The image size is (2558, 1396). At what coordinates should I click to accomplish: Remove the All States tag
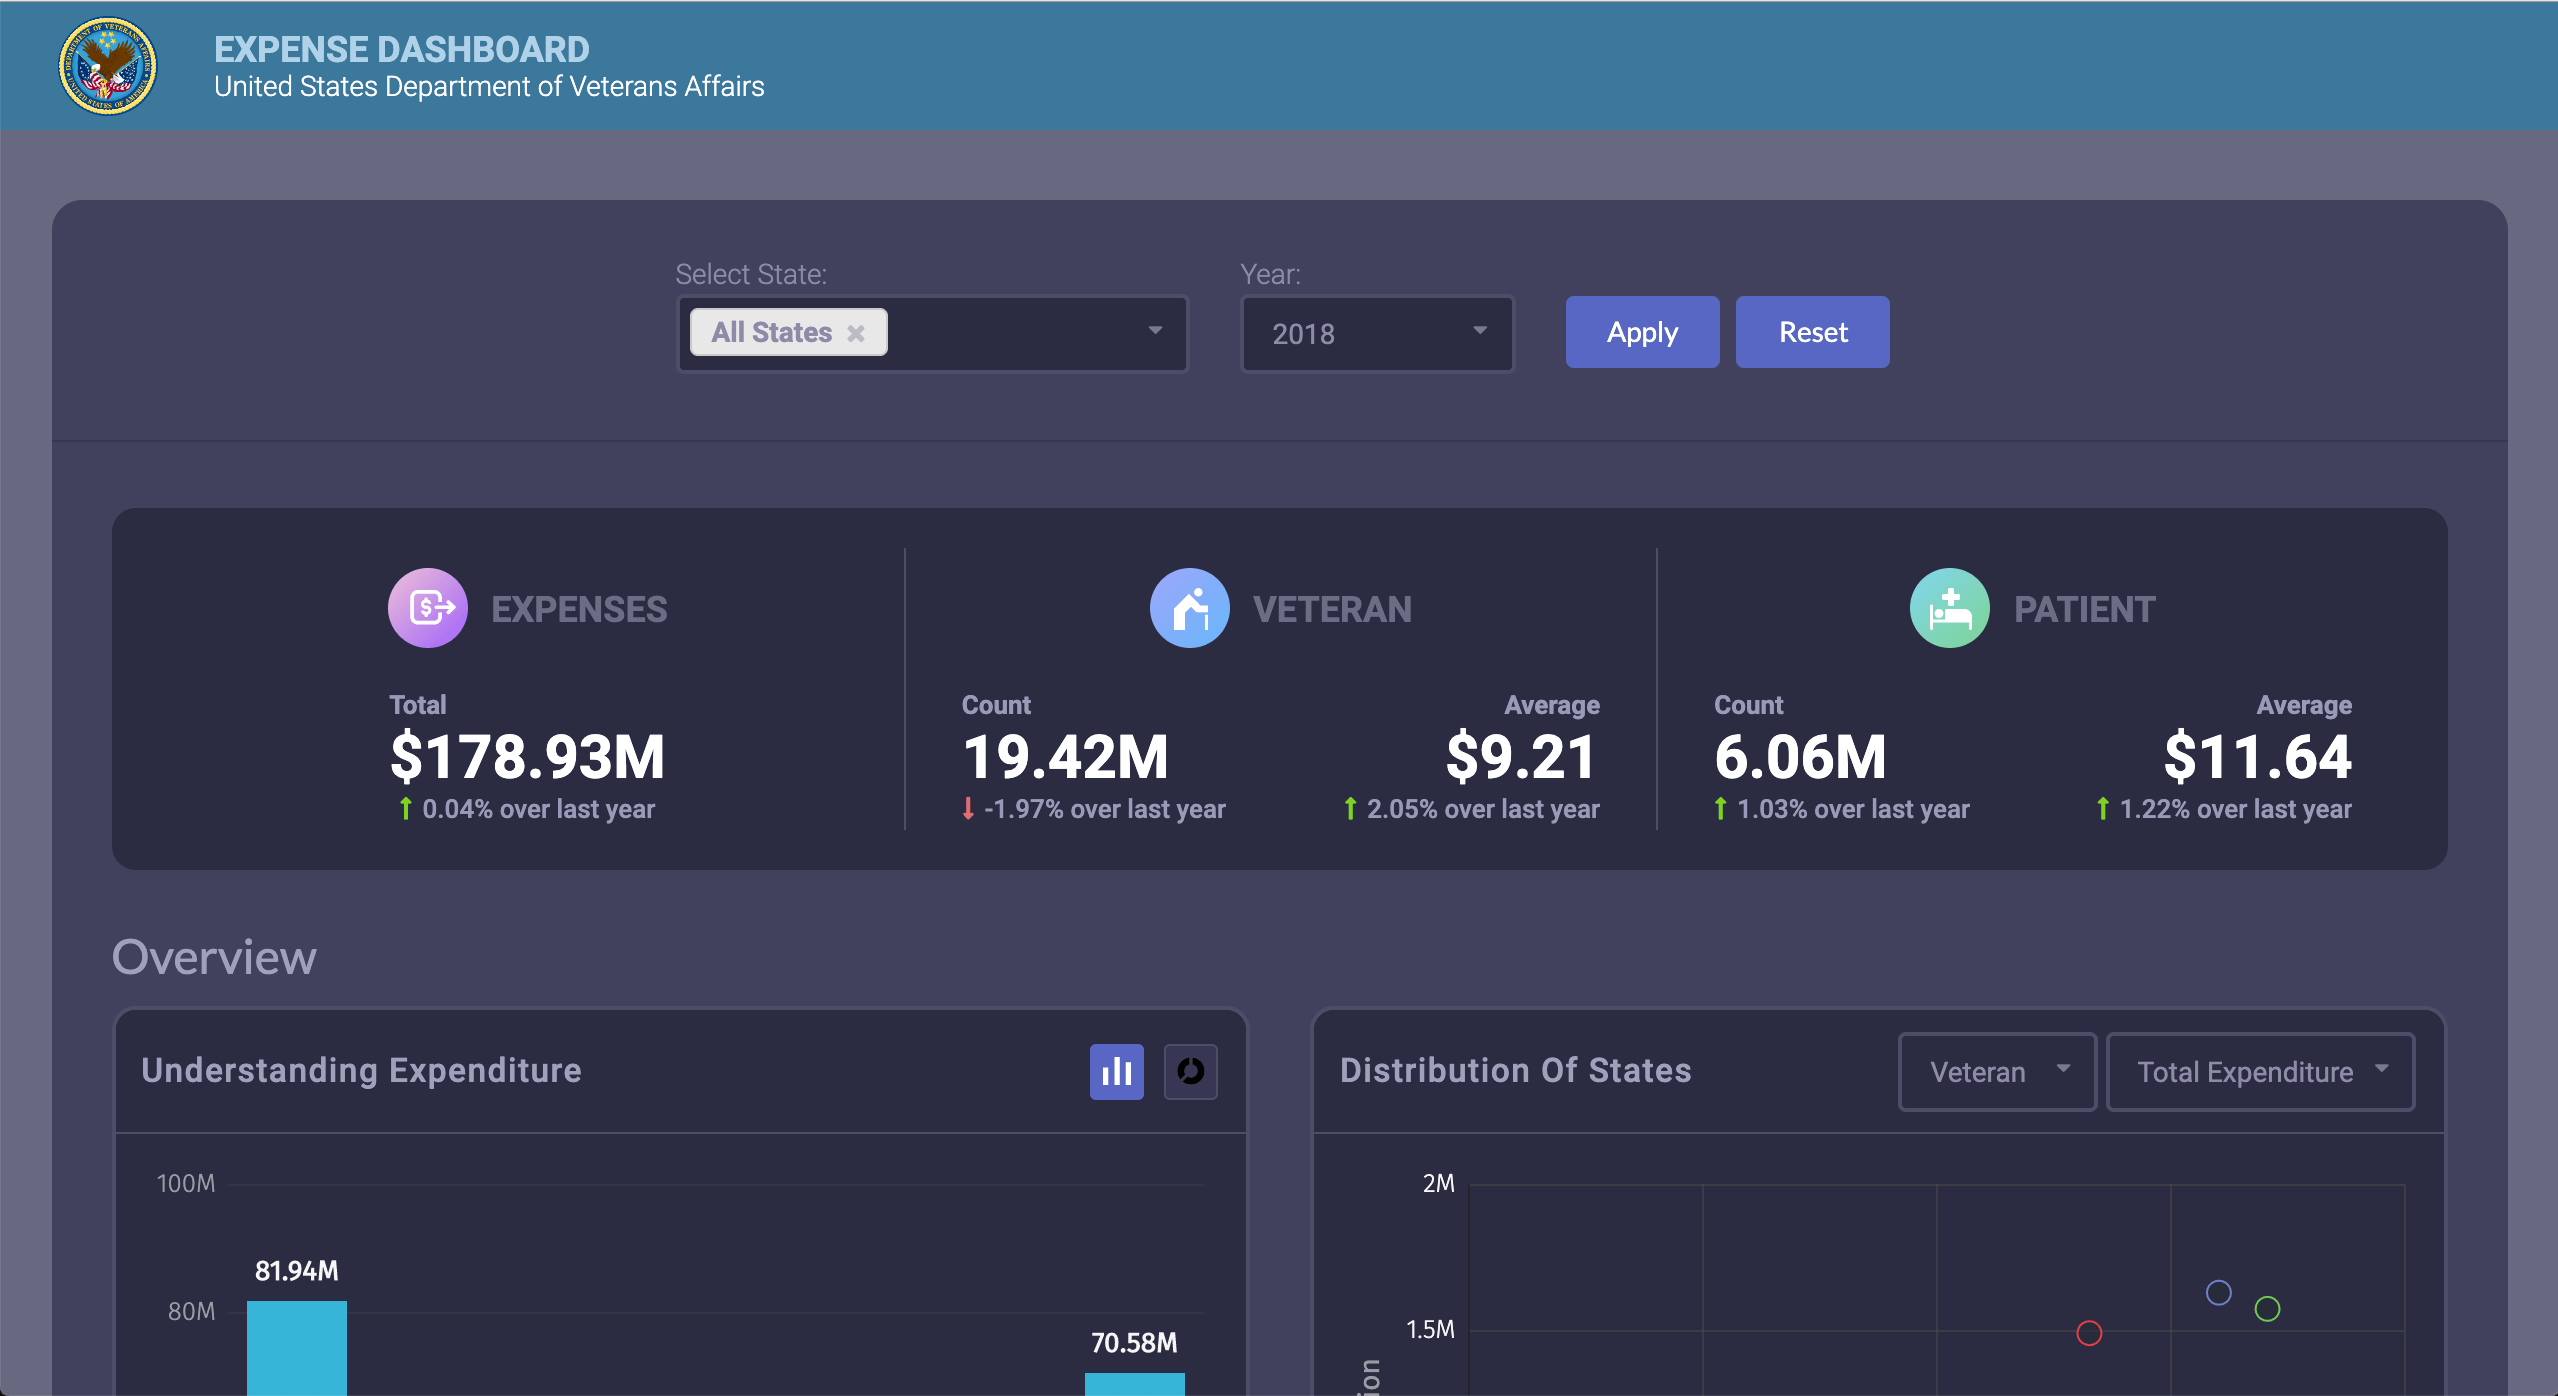click(x=856, y=333)
